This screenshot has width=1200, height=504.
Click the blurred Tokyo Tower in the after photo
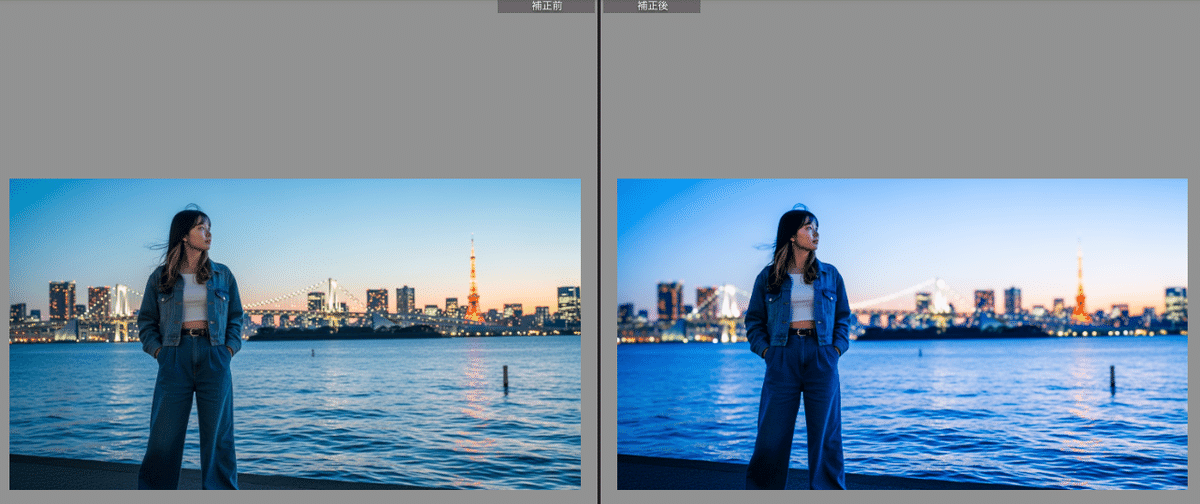tap(1079, 290)
